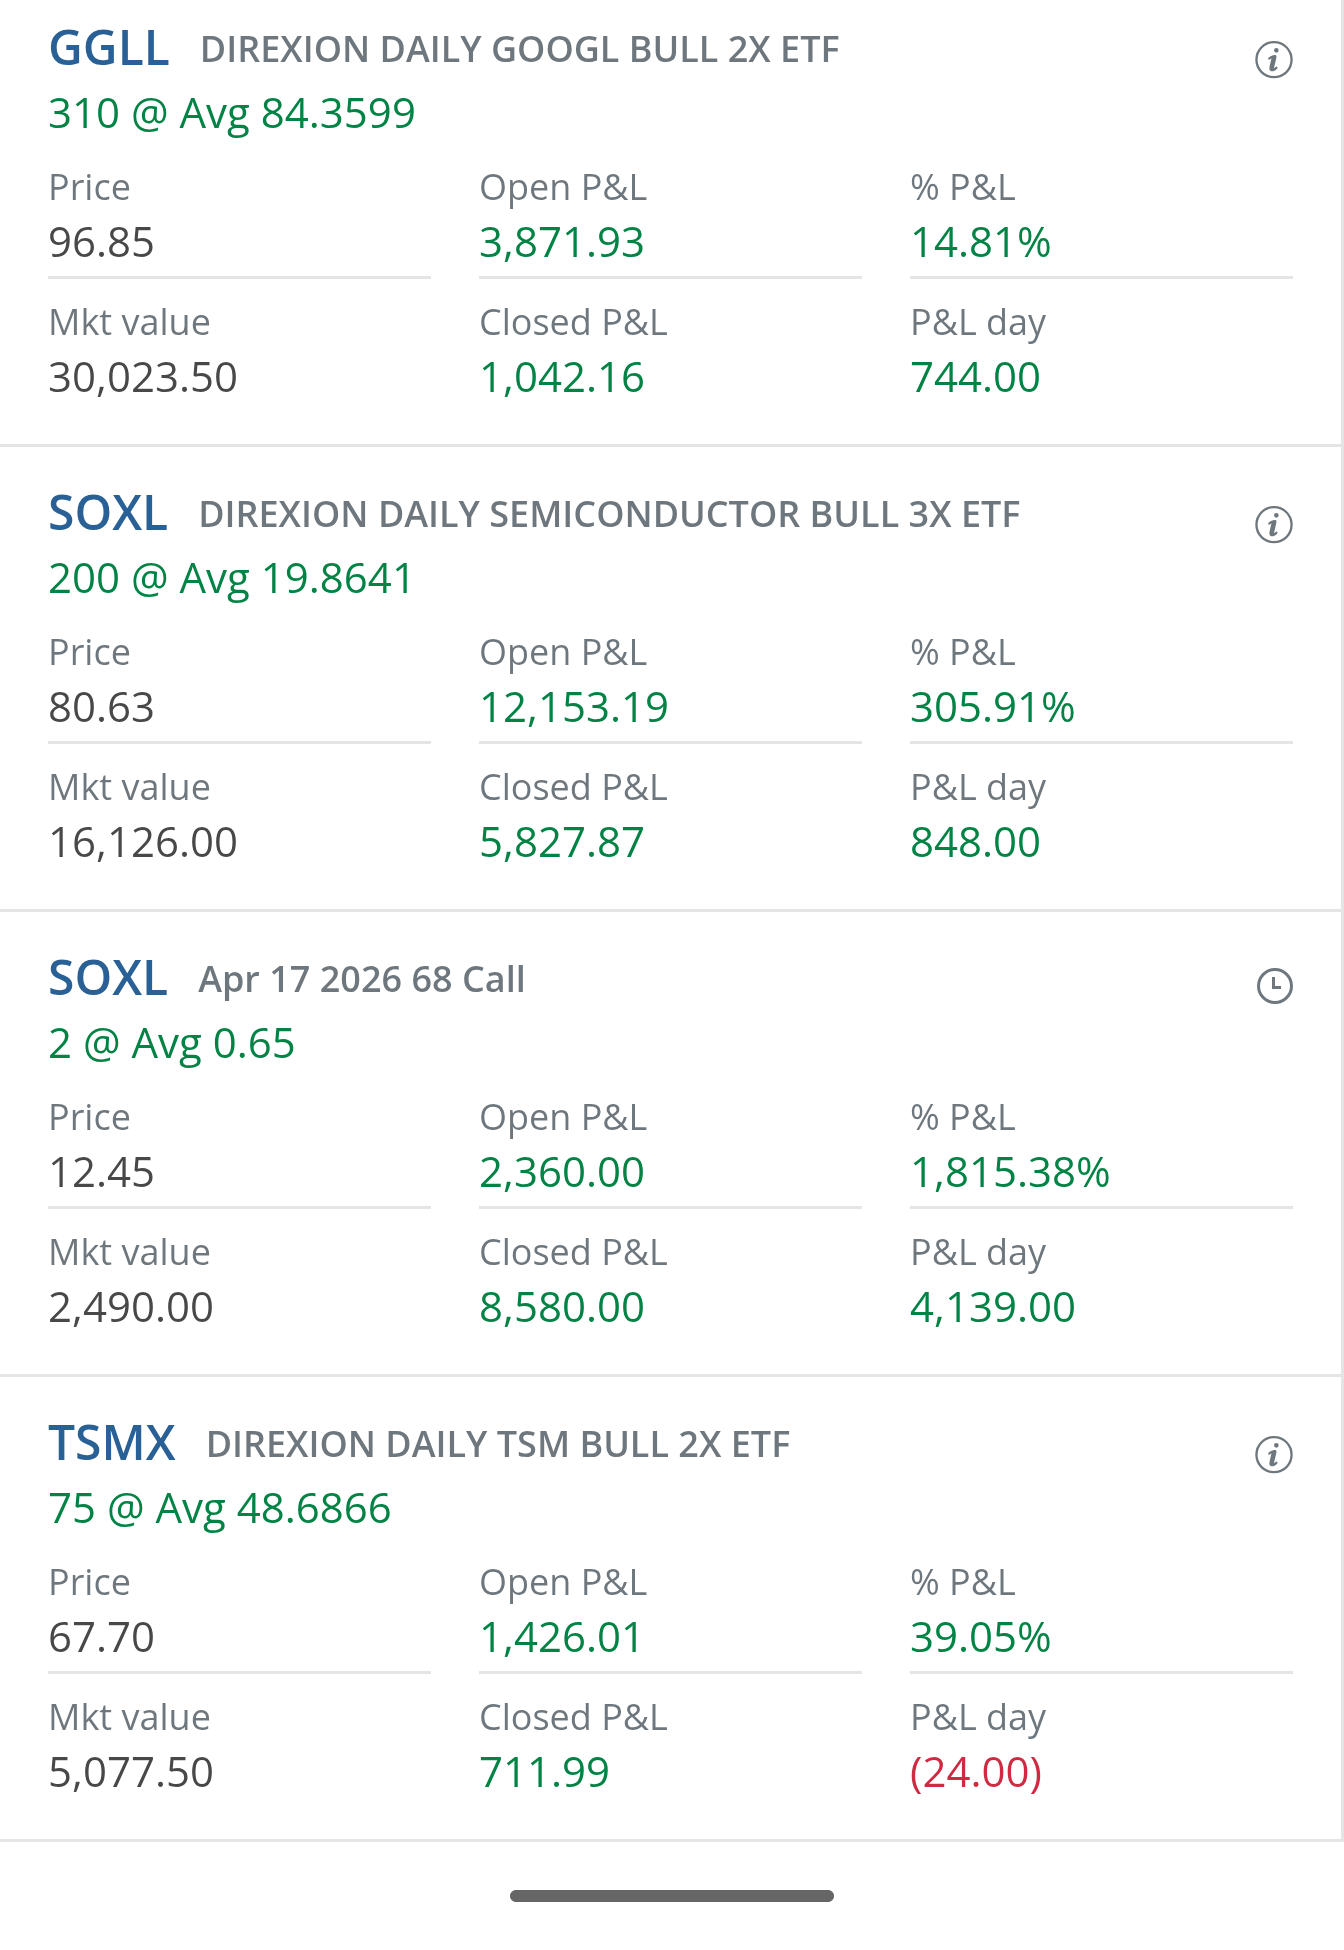Open info icon for GGLL position
Viewport: 1344px width, 1950px height.
point(1273,60)
